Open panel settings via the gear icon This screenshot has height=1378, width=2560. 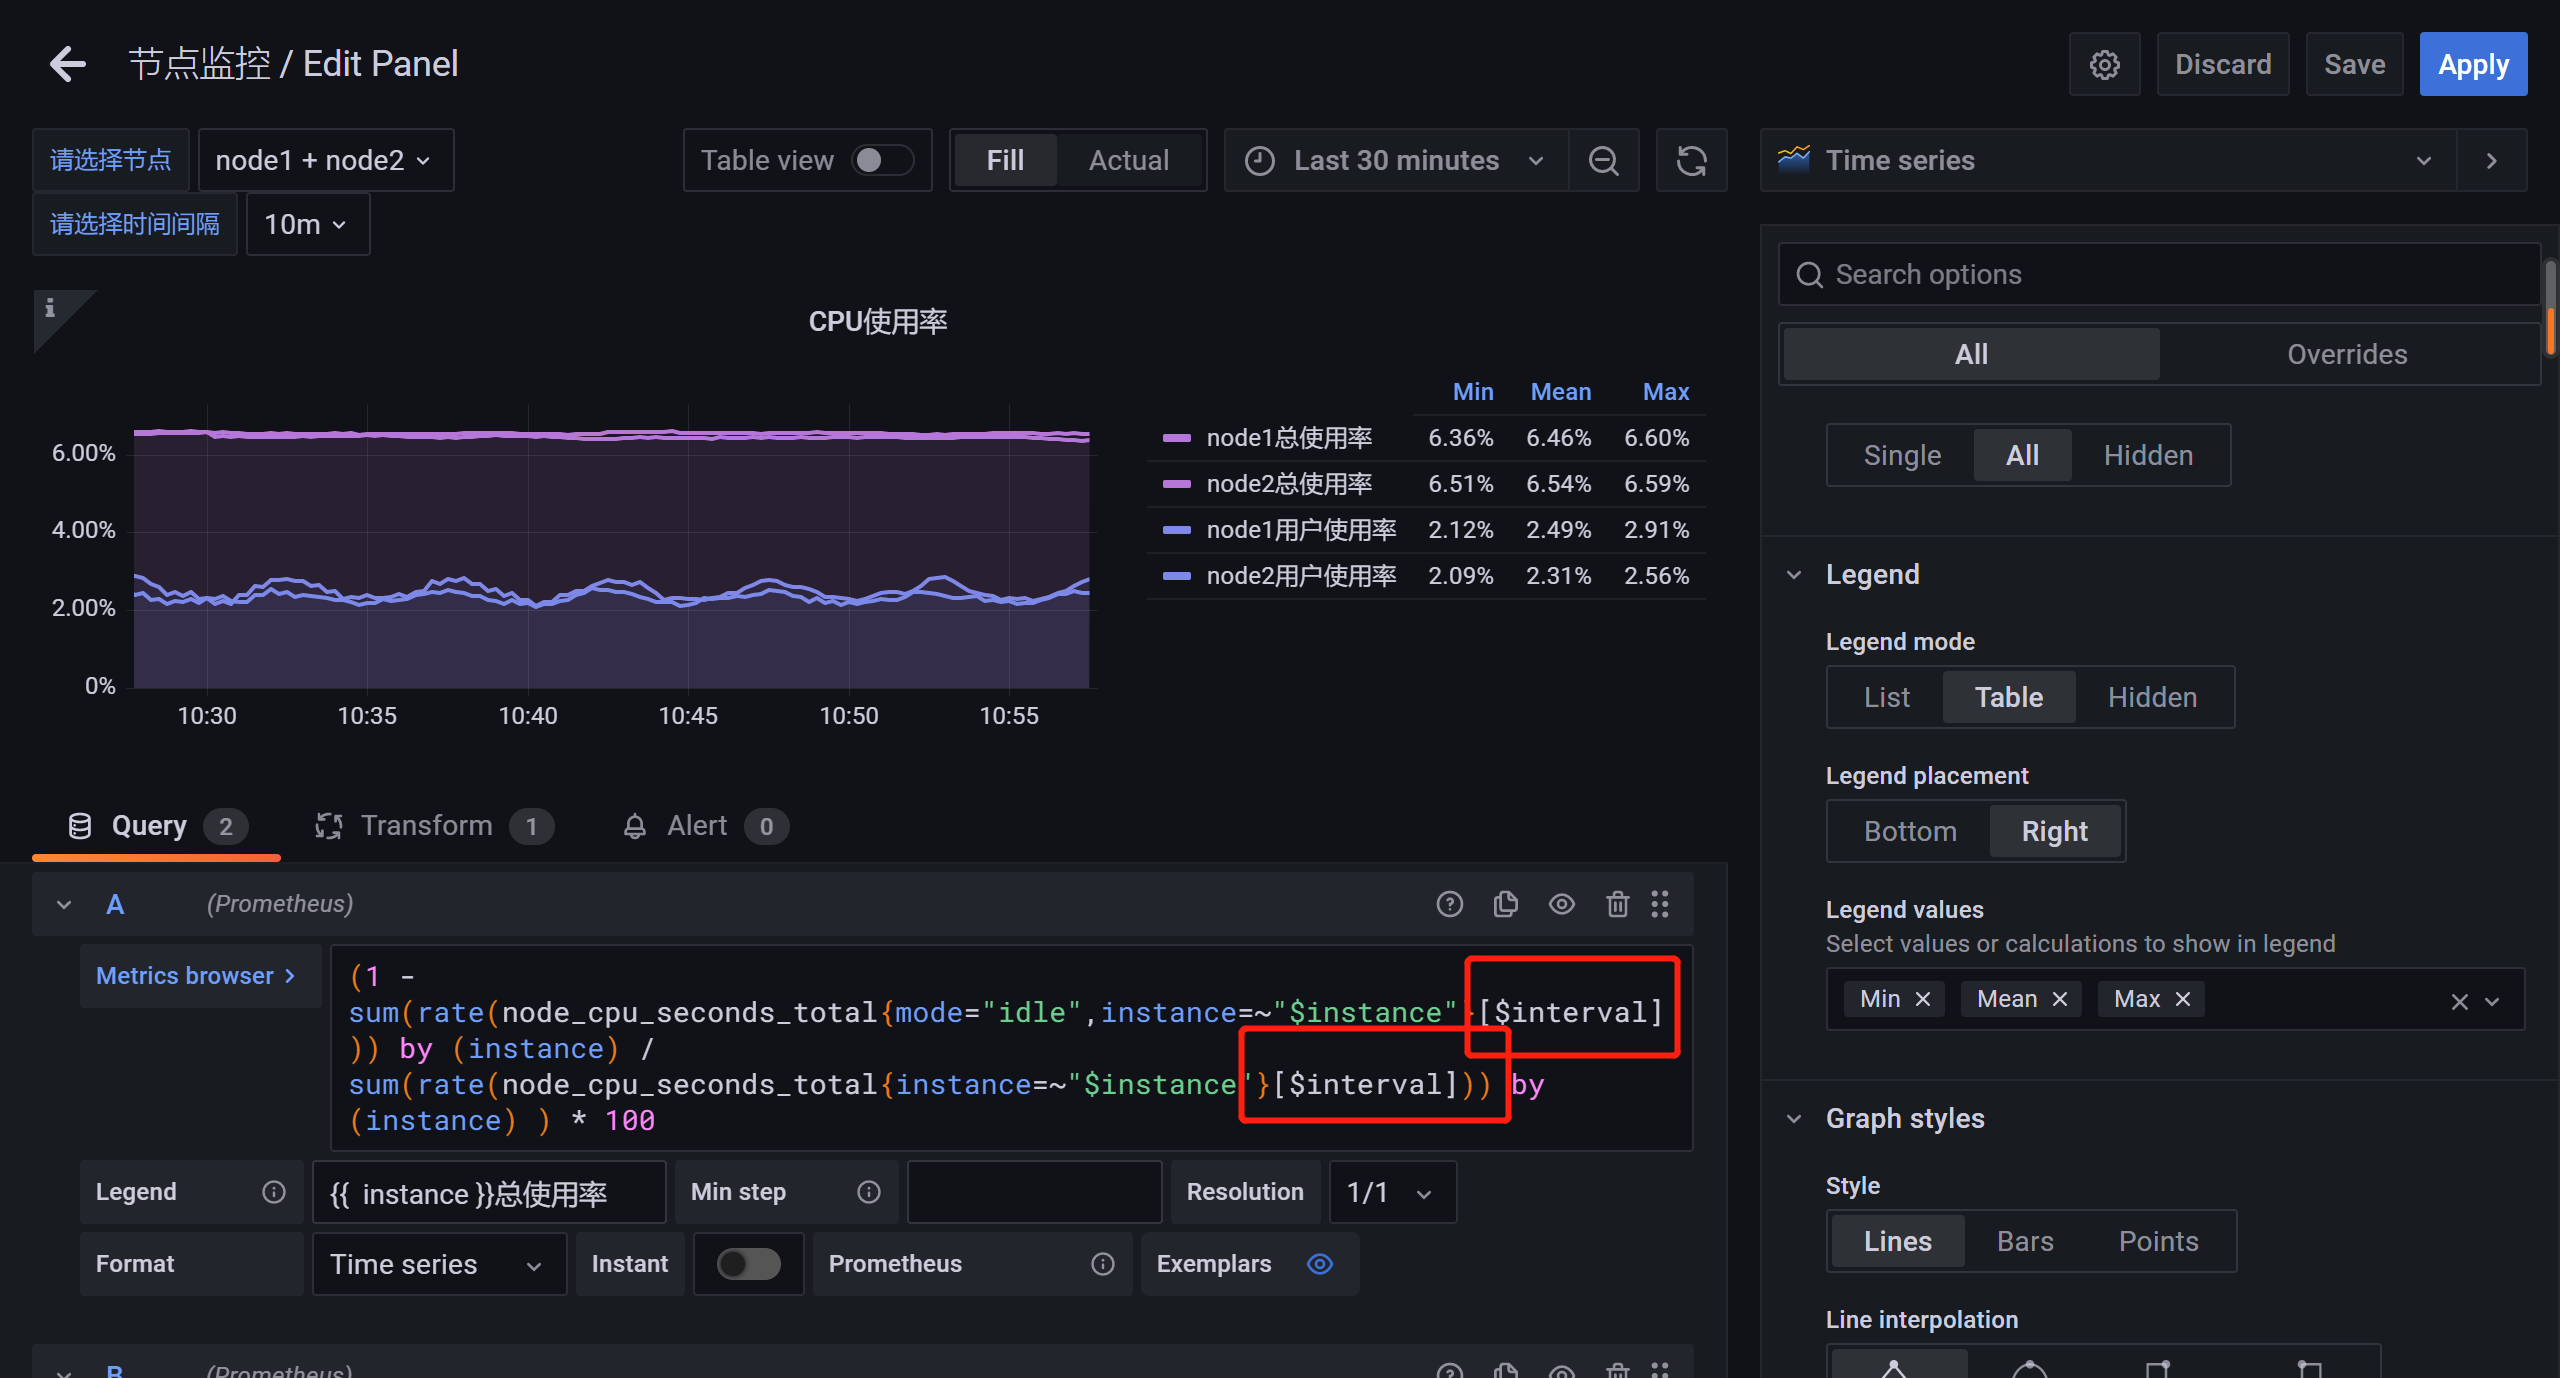(x=2104, y=63)
